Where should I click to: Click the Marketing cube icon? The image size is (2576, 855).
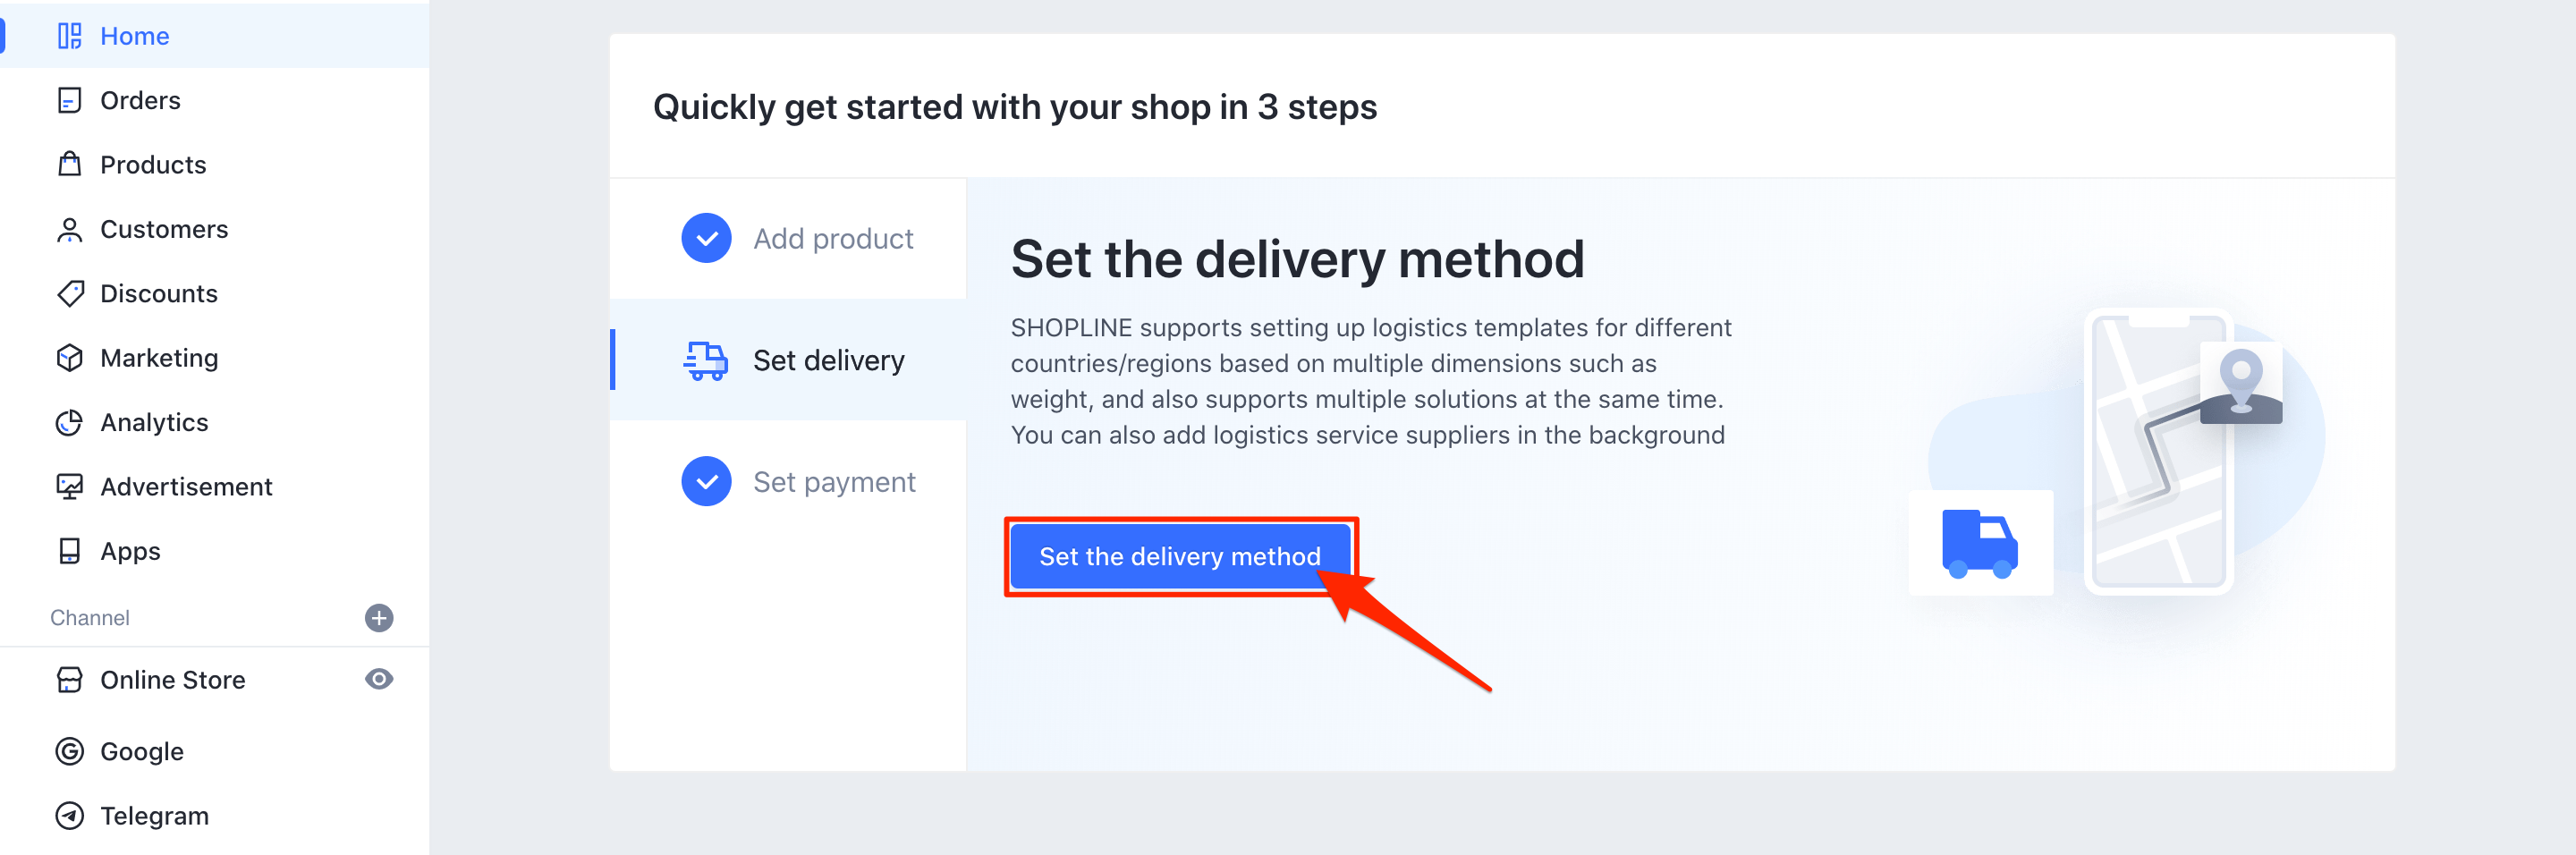click(x=69, y=358)
